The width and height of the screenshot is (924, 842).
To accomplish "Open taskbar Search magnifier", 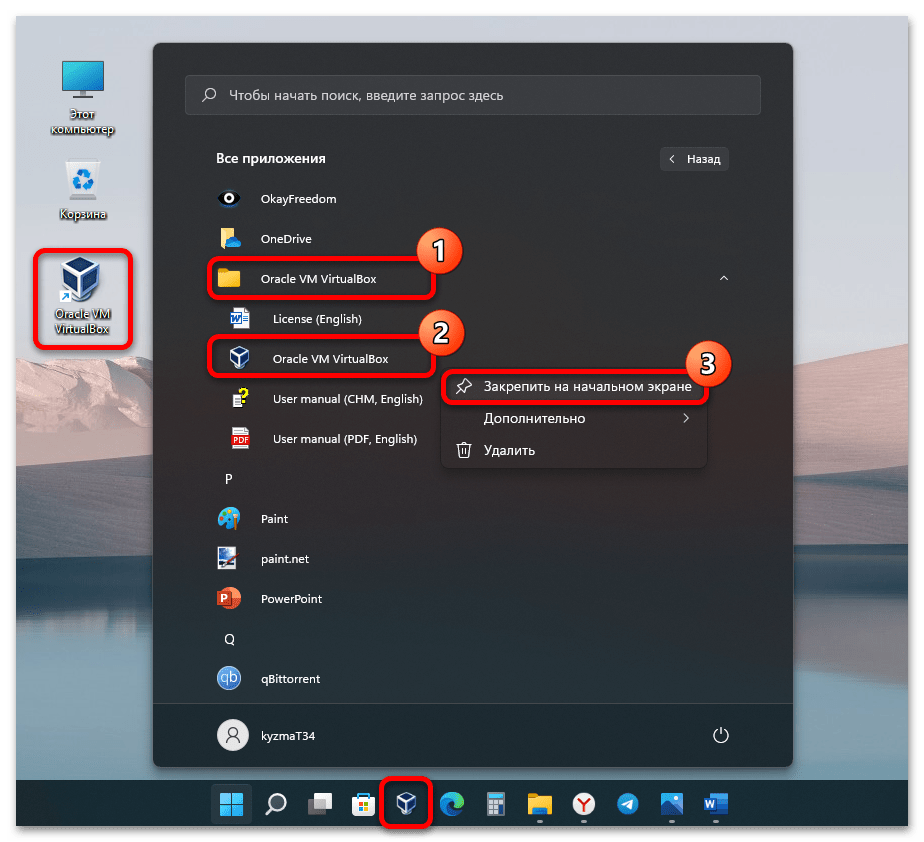I will click(x=275, y=804).
